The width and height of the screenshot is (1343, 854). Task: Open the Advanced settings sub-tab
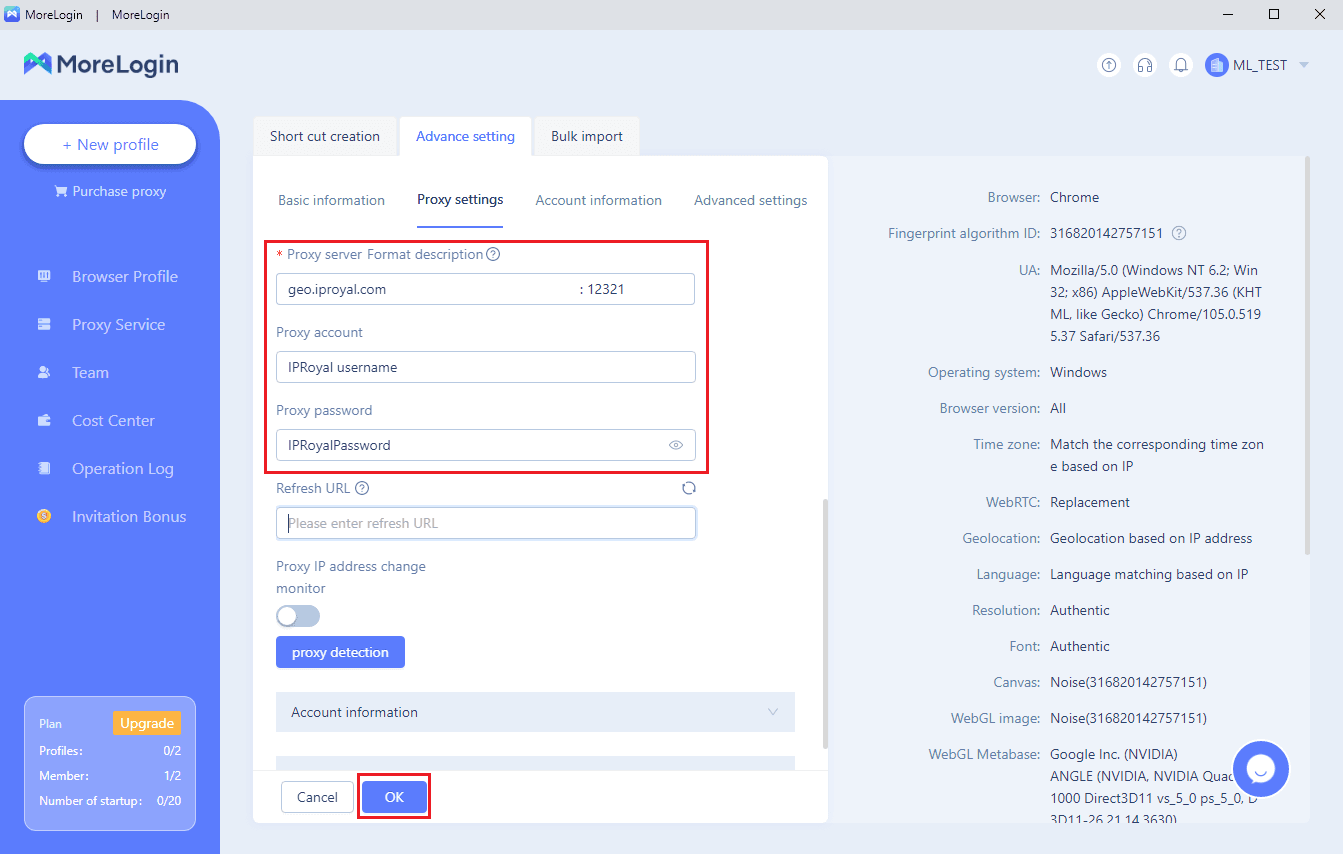point(751,200)
